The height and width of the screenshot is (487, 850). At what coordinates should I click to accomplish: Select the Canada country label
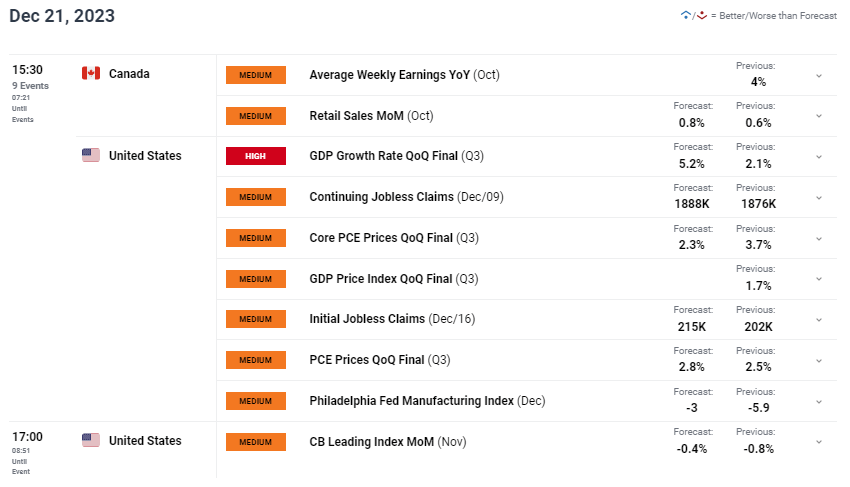tap(129, 74)
